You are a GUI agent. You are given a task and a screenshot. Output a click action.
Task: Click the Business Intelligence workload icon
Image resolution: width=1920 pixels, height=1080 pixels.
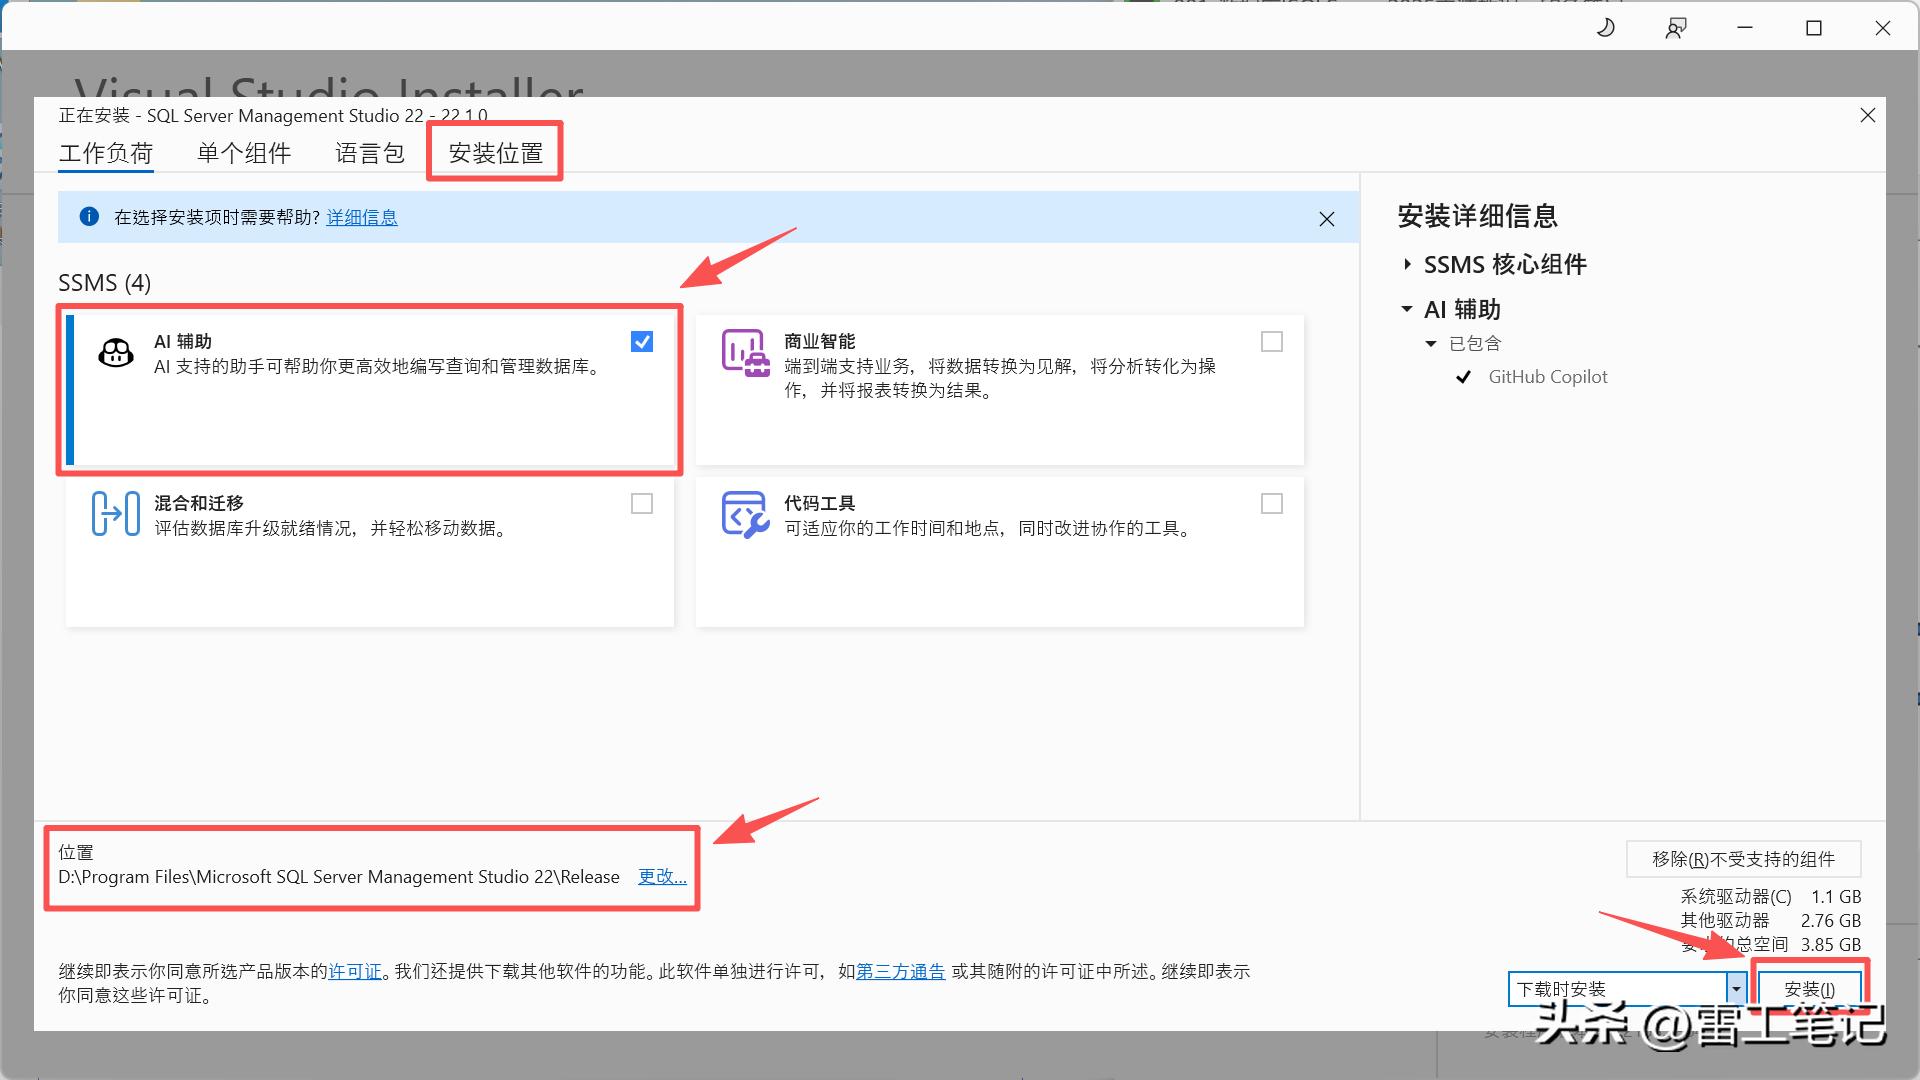[745, 353]
